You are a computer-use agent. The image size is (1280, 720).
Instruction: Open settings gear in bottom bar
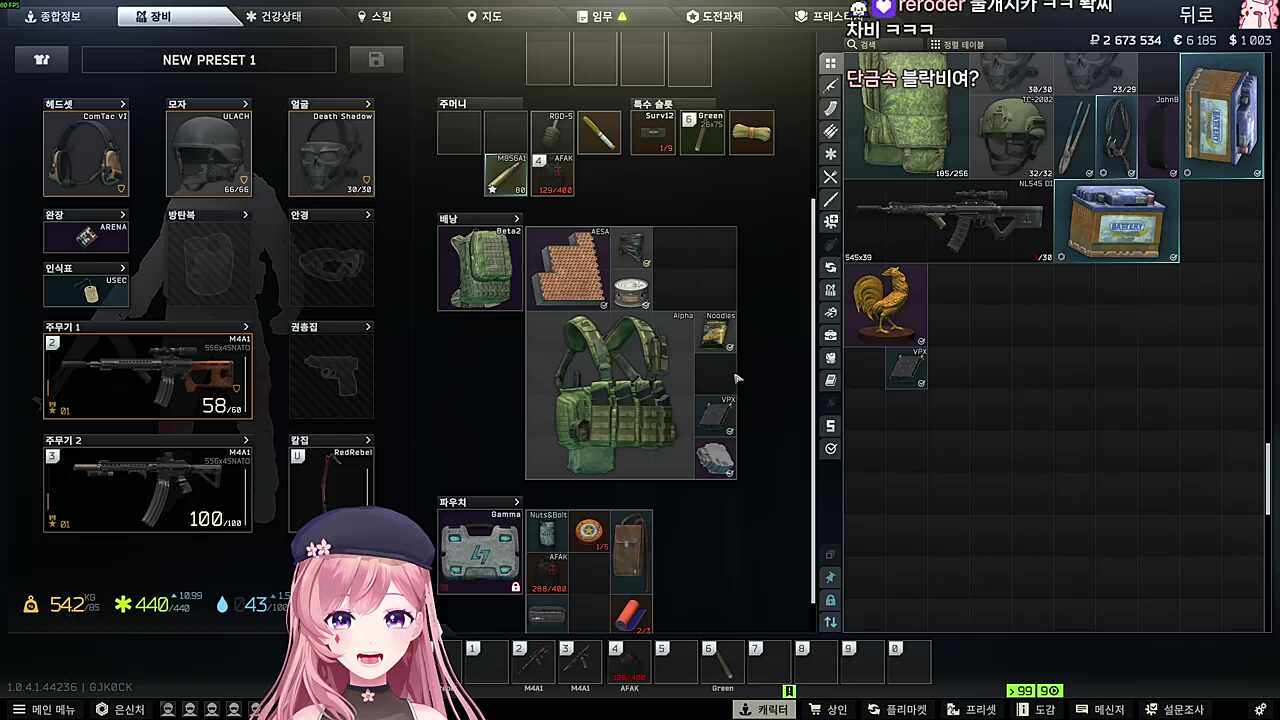point(1259,710)
